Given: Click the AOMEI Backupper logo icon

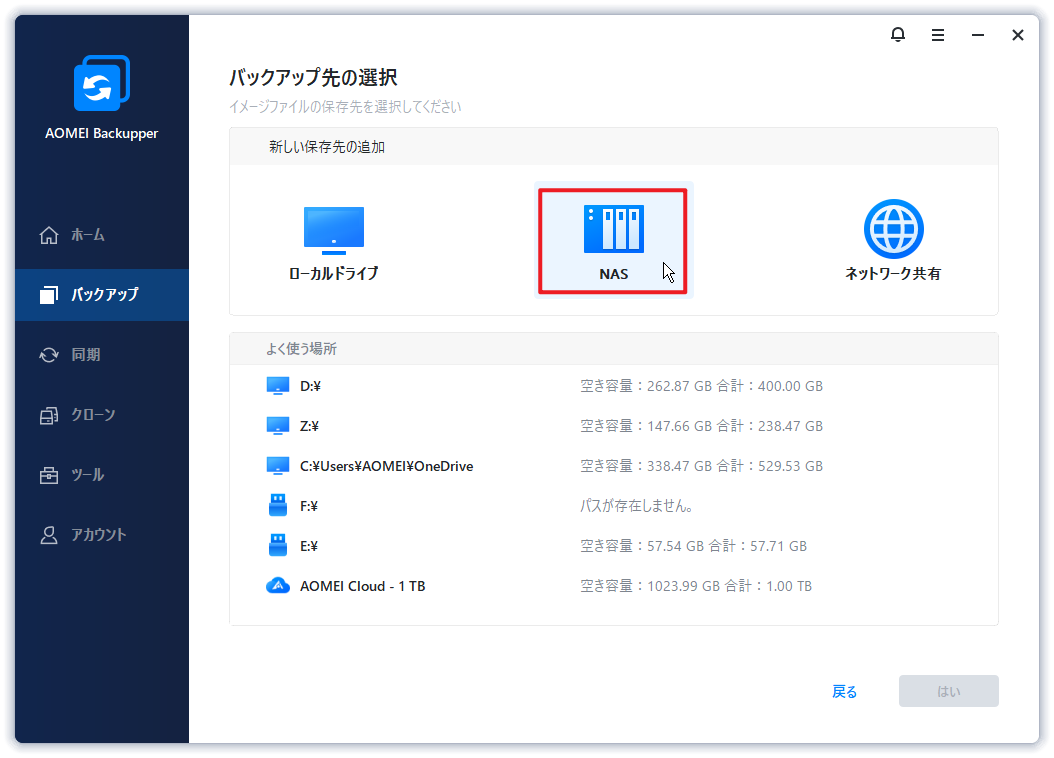Looking at the screenshot, I should 101,84.
